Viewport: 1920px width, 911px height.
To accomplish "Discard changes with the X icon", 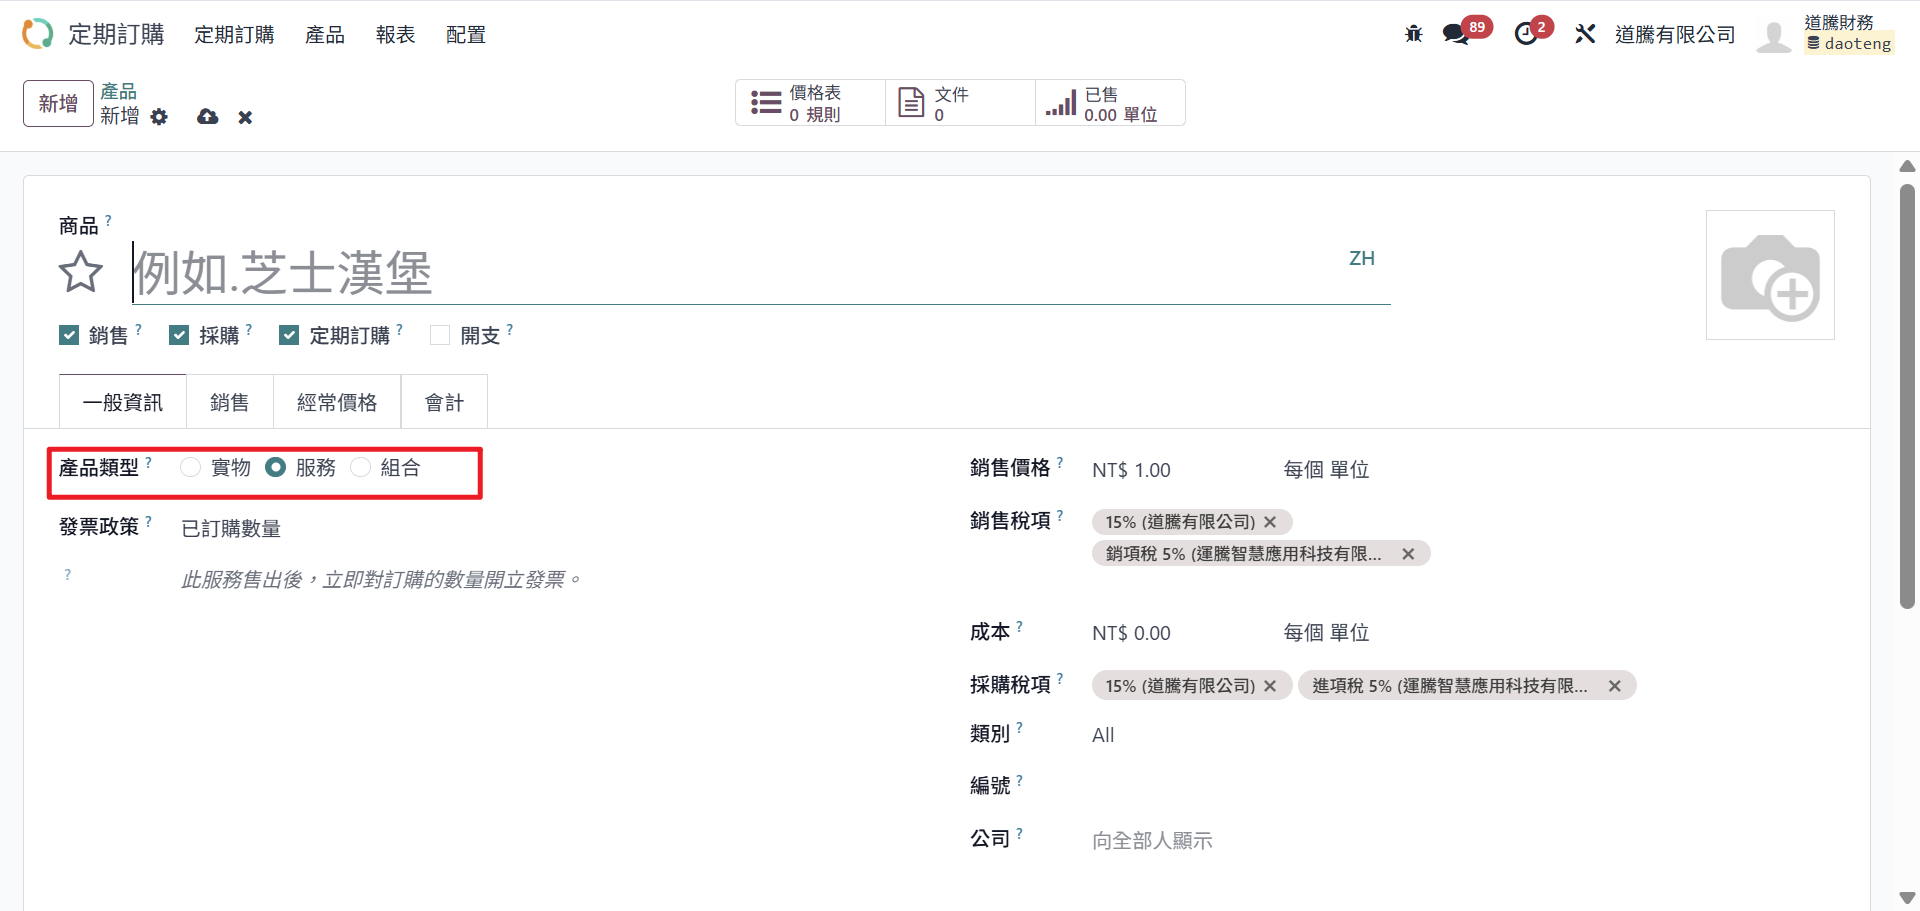I will (245, 118).
